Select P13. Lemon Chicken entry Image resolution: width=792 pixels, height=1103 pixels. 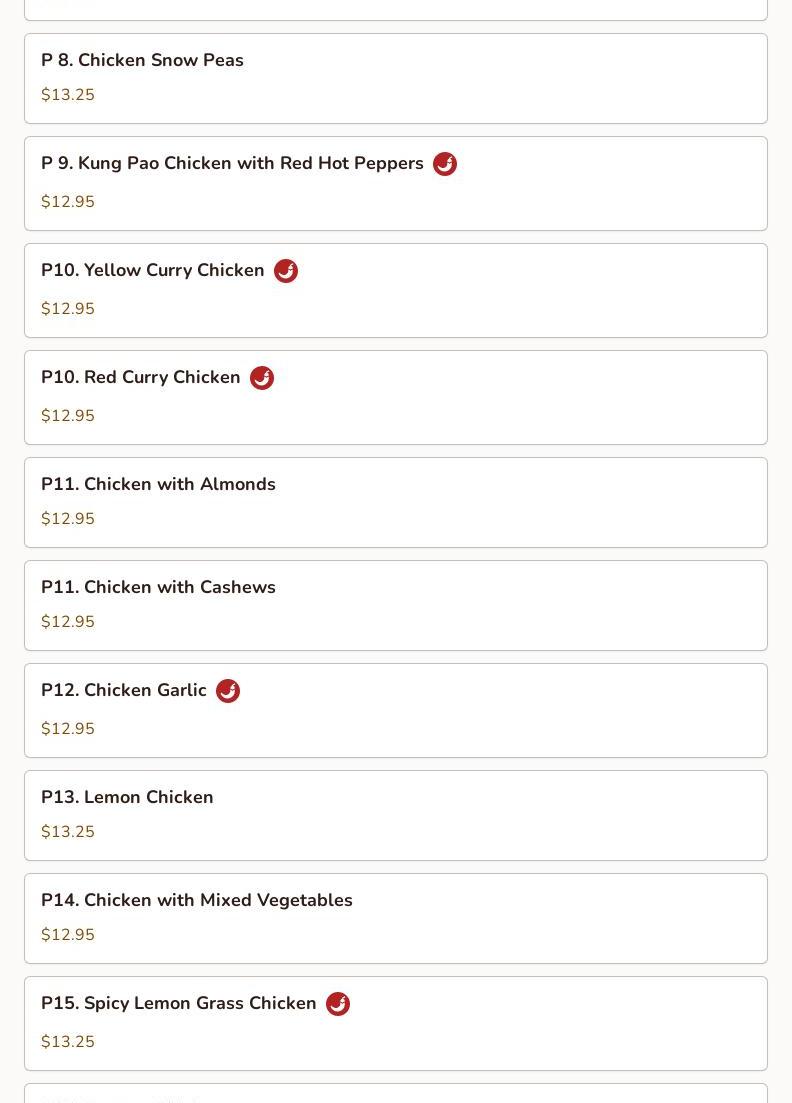396,815
